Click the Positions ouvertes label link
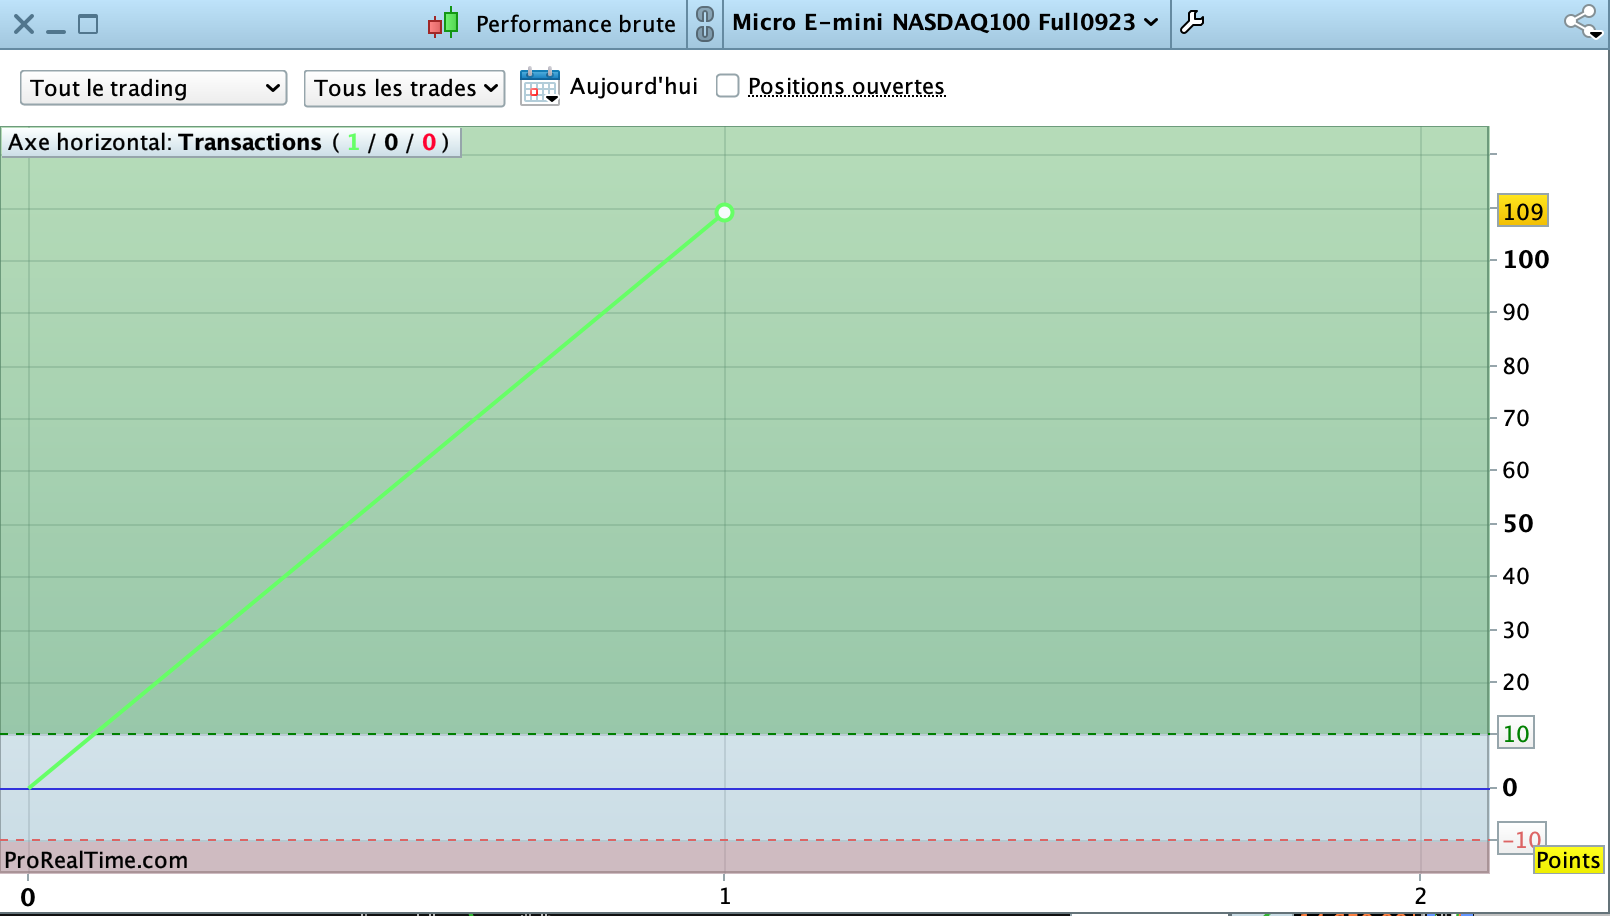The height and width of the screenshot is (916, 1610). [x=846, y=87]
